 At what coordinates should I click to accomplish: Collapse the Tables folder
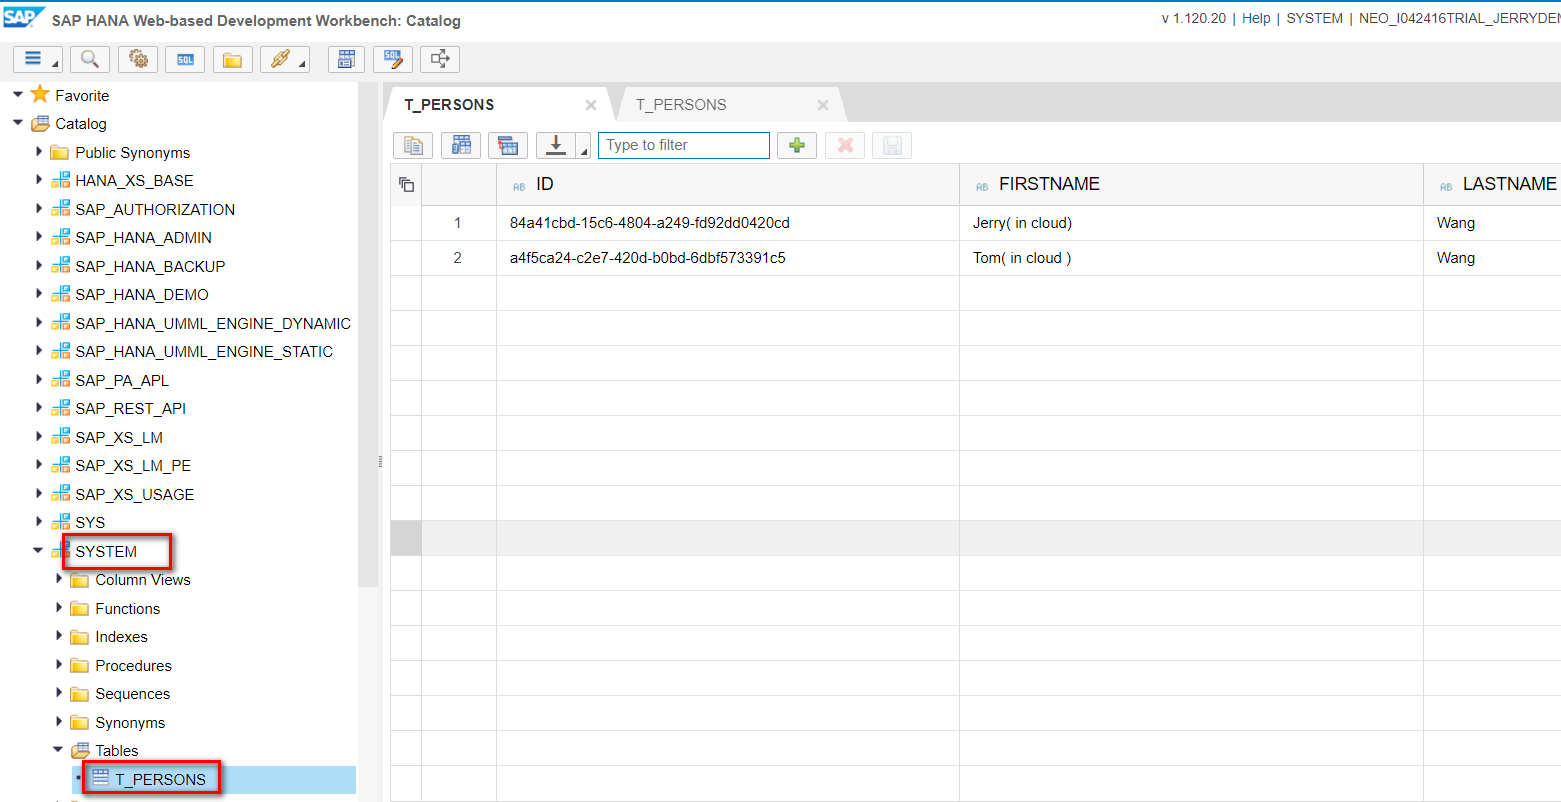(x=58, y=750)
